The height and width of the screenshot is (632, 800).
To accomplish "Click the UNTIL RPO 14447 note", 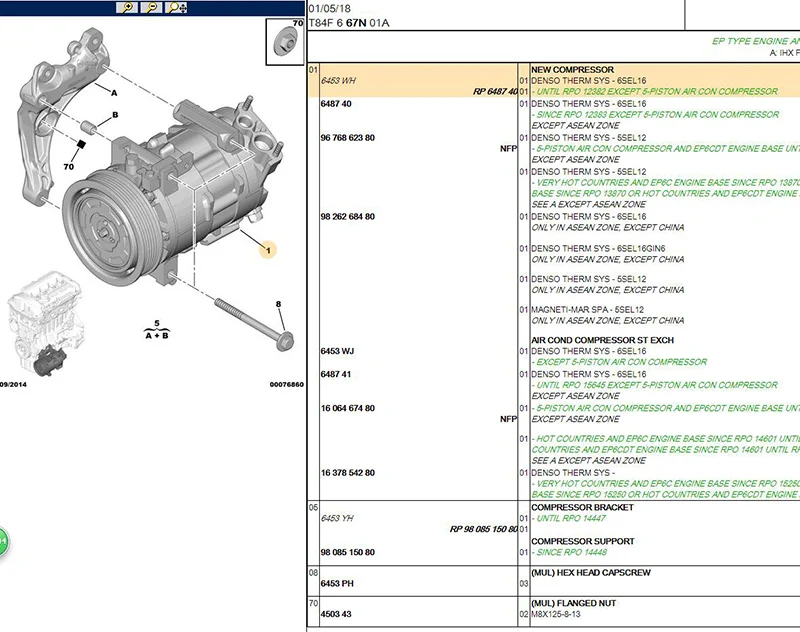I will [568, 518].
